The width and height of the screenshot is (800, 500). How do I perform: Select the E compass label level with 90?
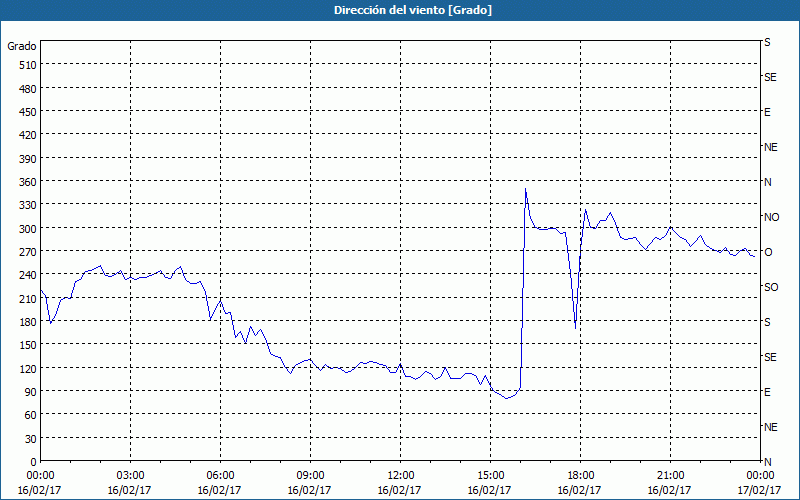pyautogui.click(x=767, y=392)
